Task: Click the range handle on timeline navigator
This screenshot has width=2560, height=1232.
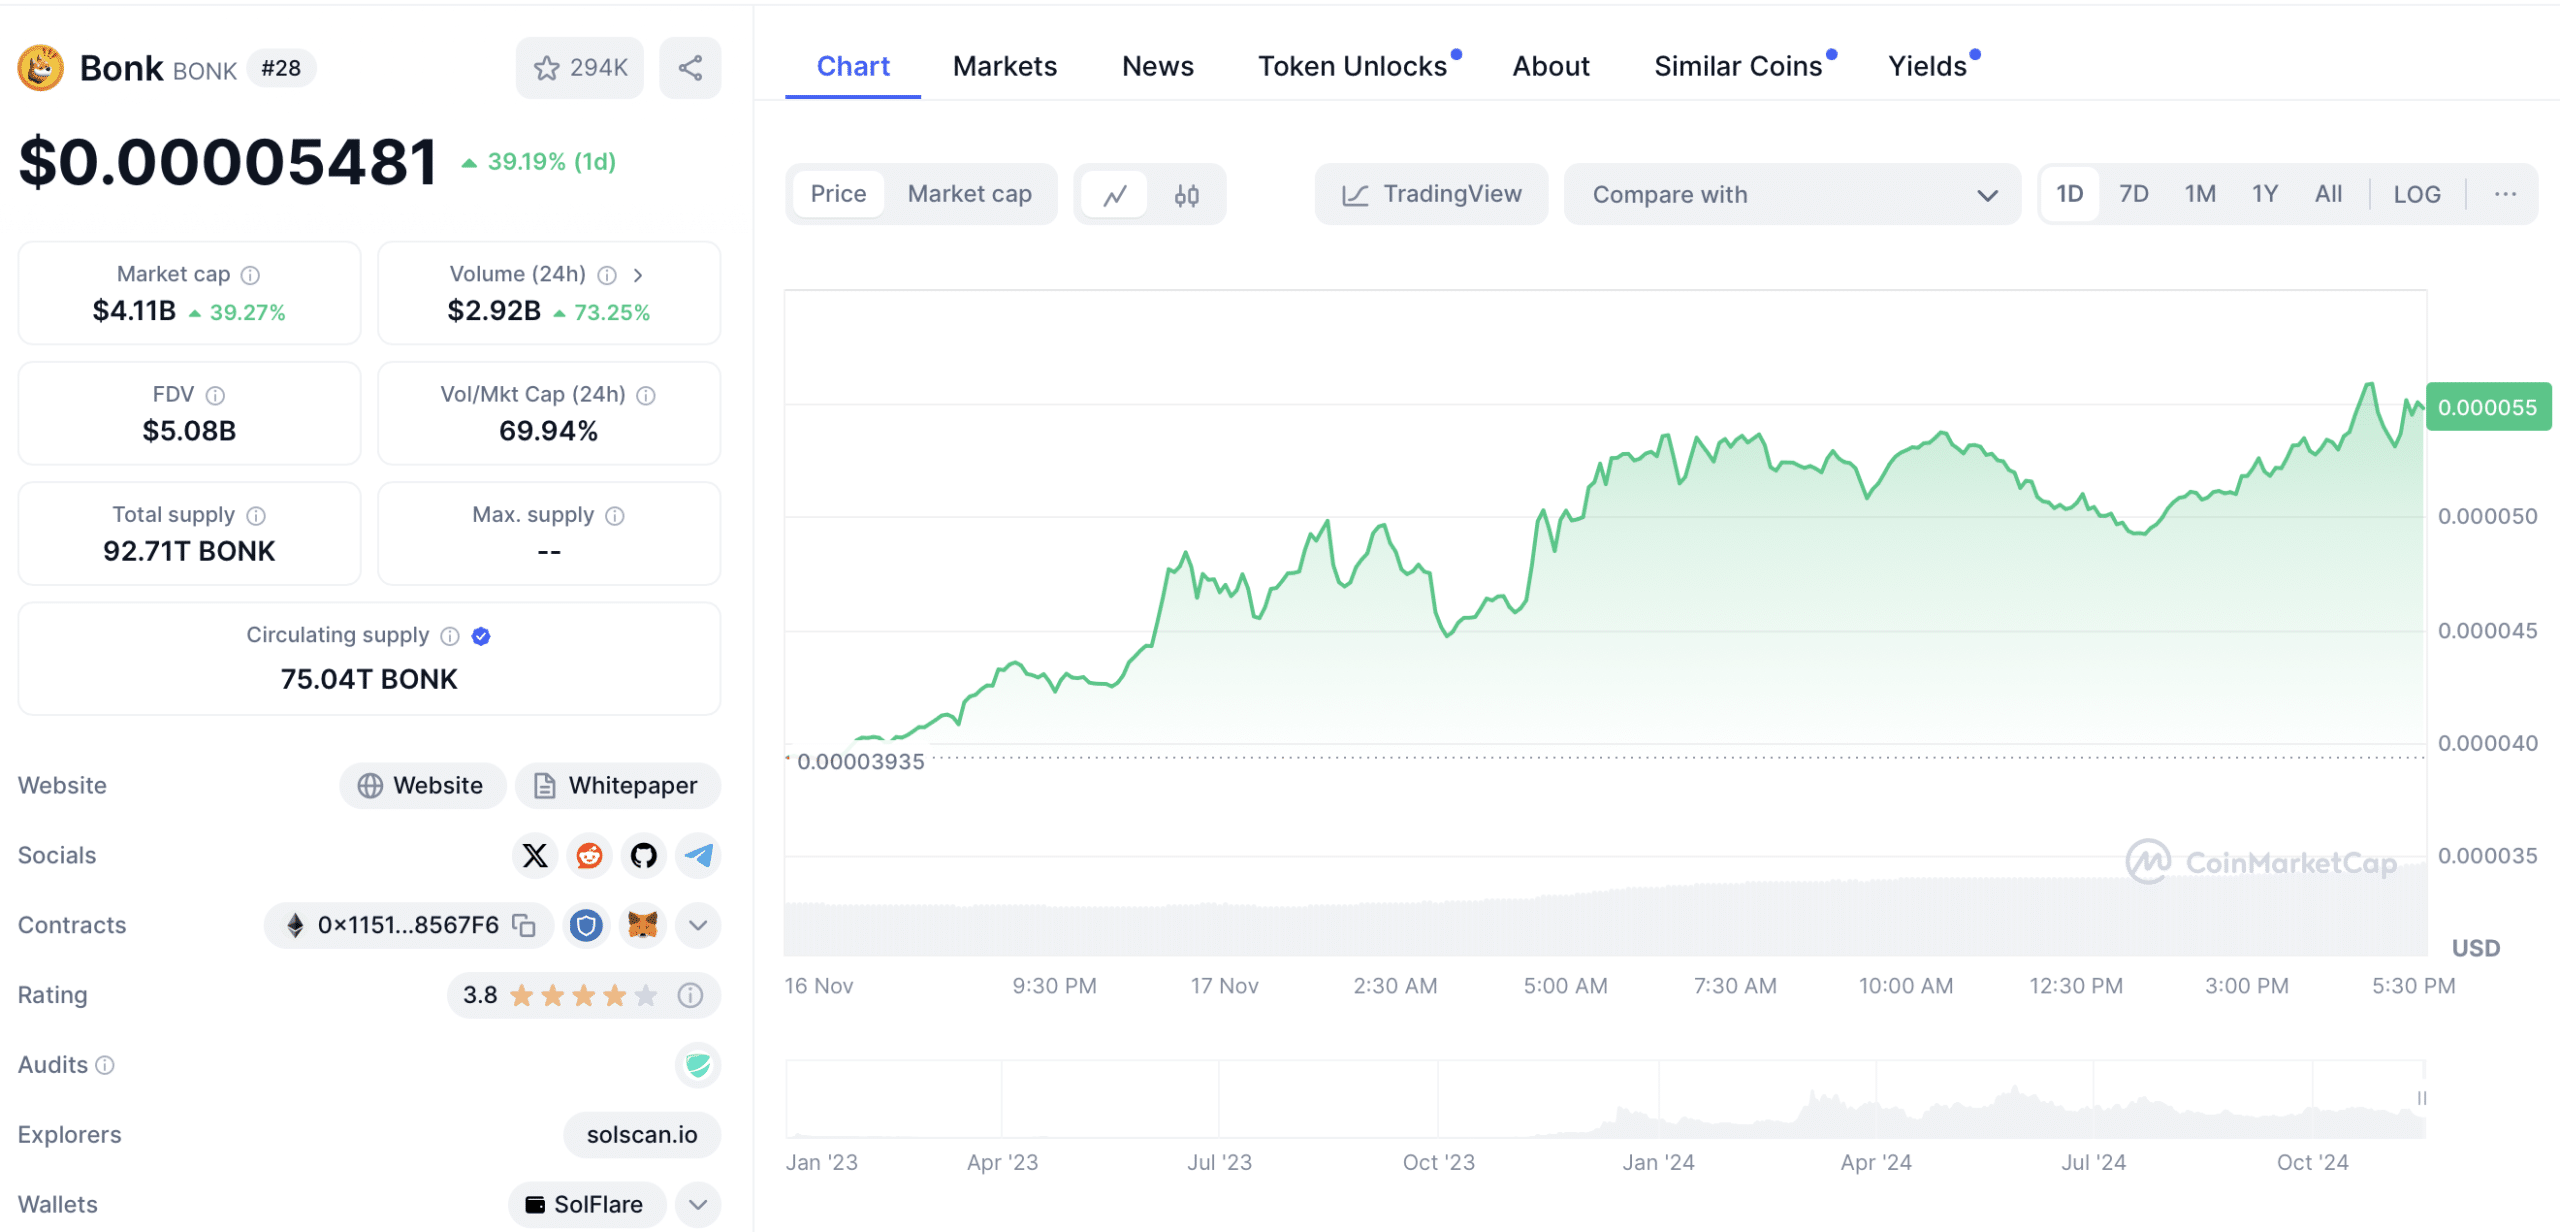Action: point(2422,1098)
